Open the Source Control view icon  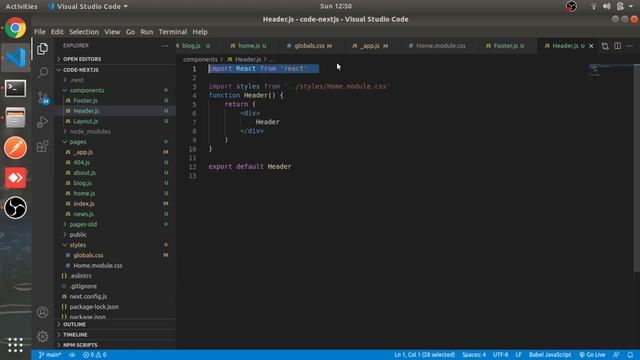click(42, 98)
